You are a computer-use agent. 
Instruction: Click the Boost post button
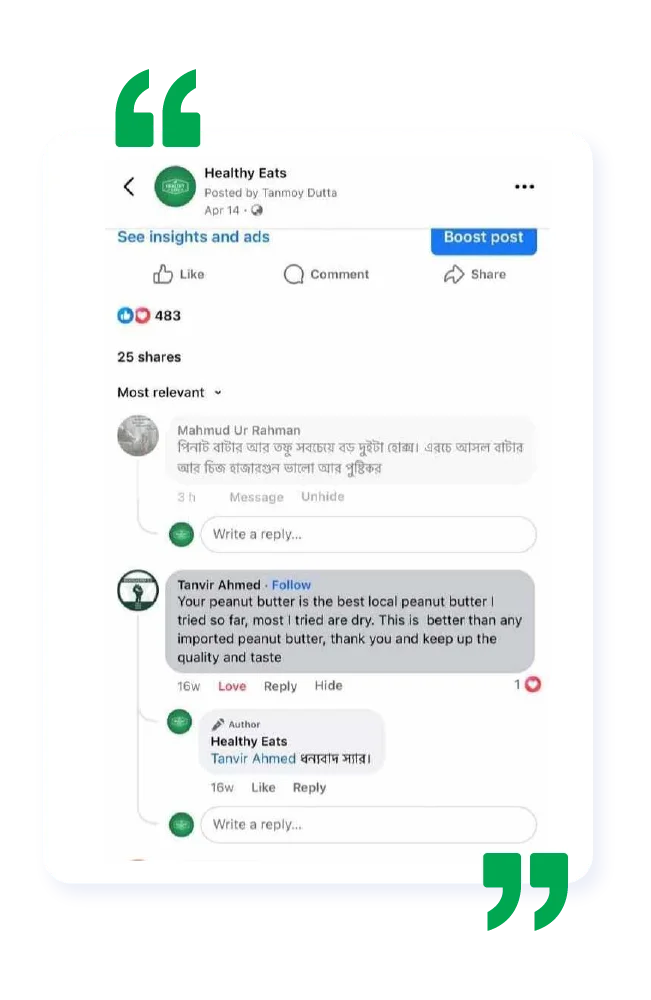(x=483, y=239)
